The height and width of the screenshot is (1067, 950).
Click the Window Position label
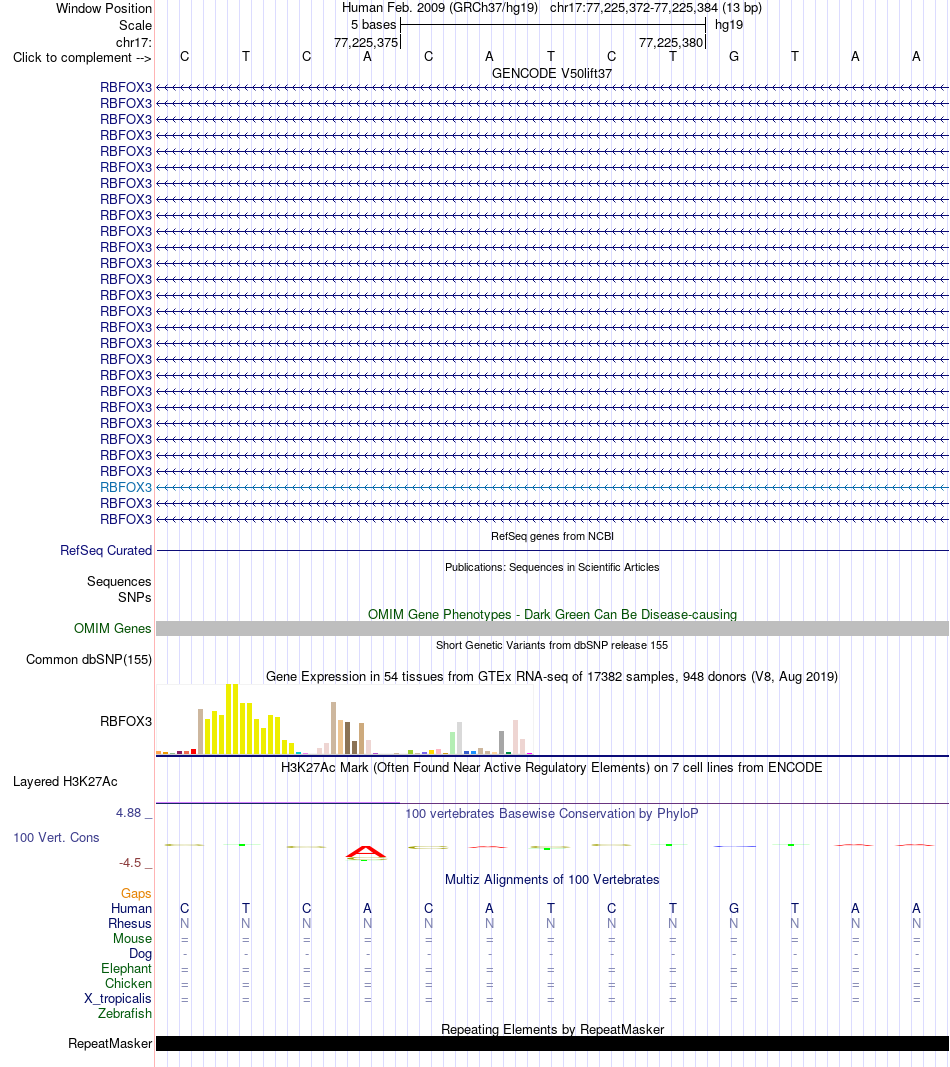coord(103,9)
